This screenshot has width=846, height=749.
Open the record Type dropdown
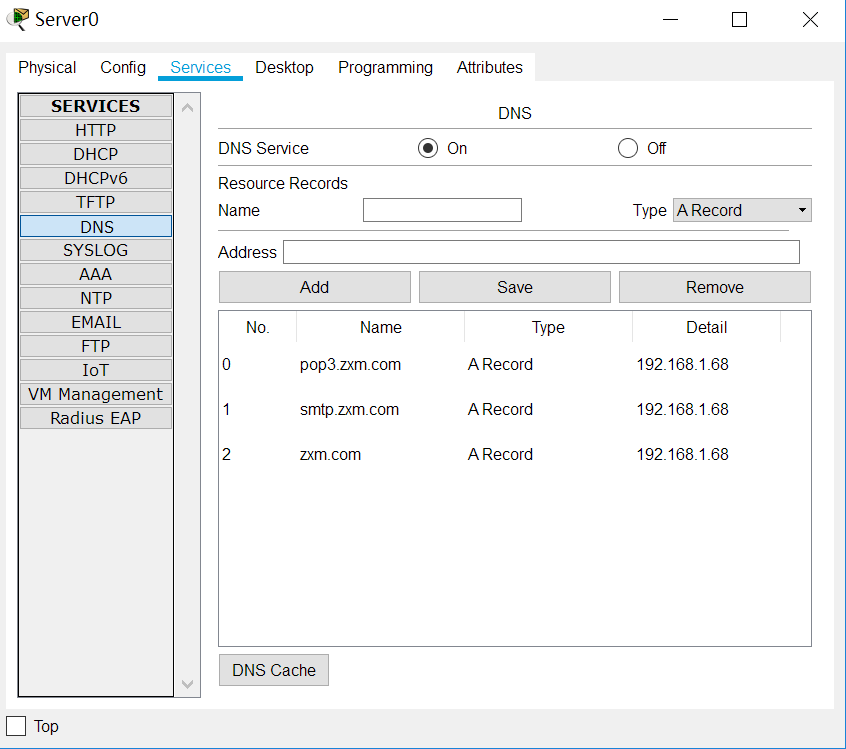pyautogui.click(x=742, y=210)
